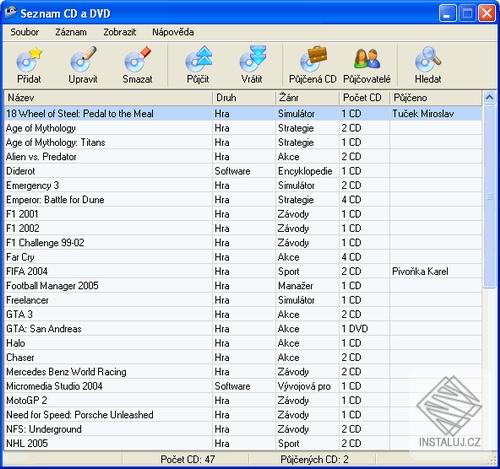
Task: Open the Nápověda menu
Action: click(173, 32)
